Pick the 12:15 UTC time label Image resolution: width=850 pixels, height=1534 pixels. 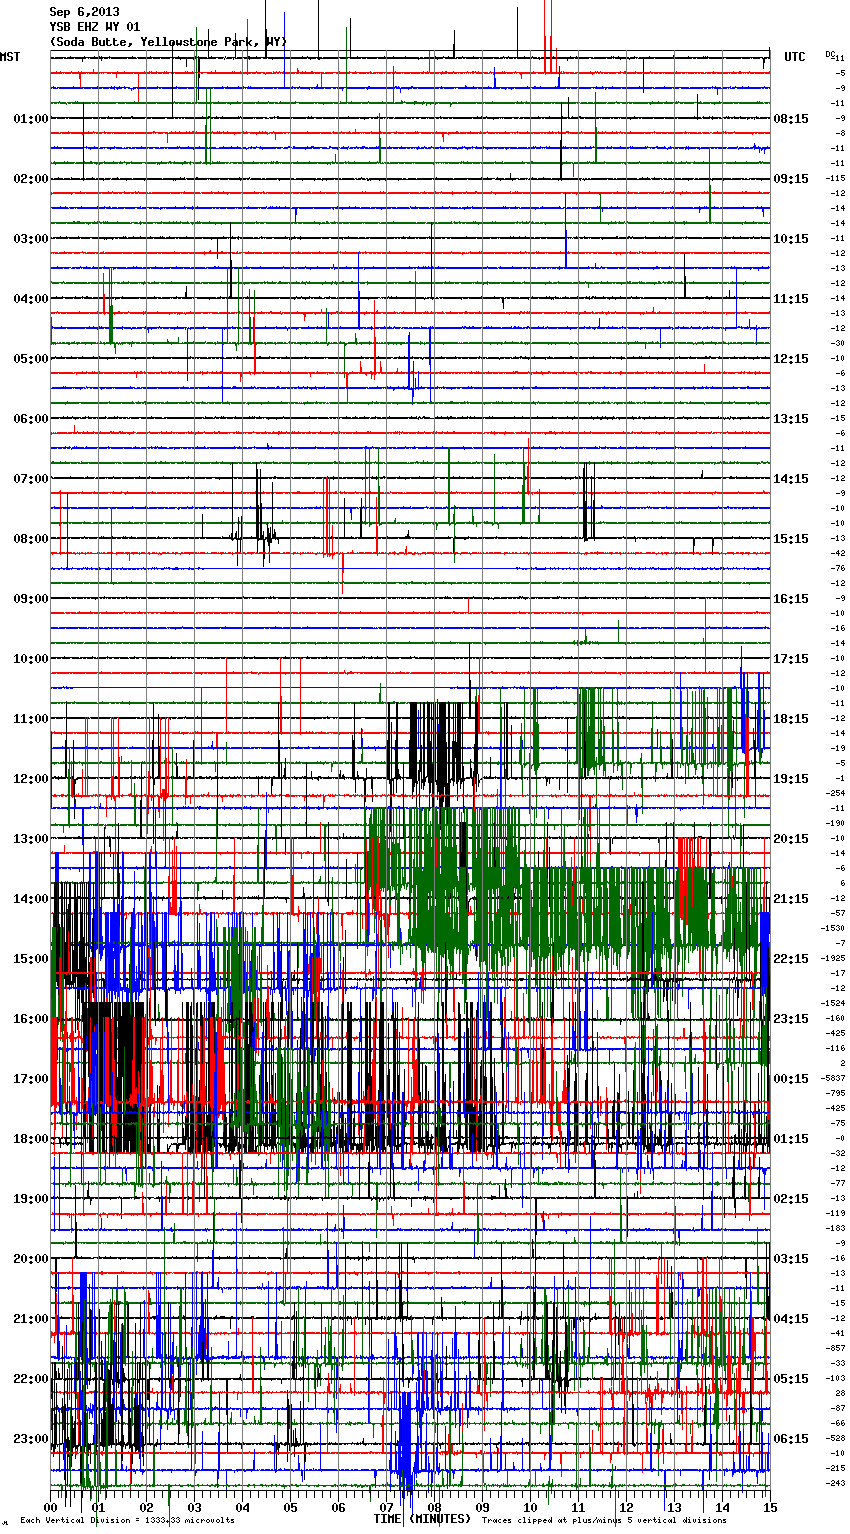click(791, 359)
